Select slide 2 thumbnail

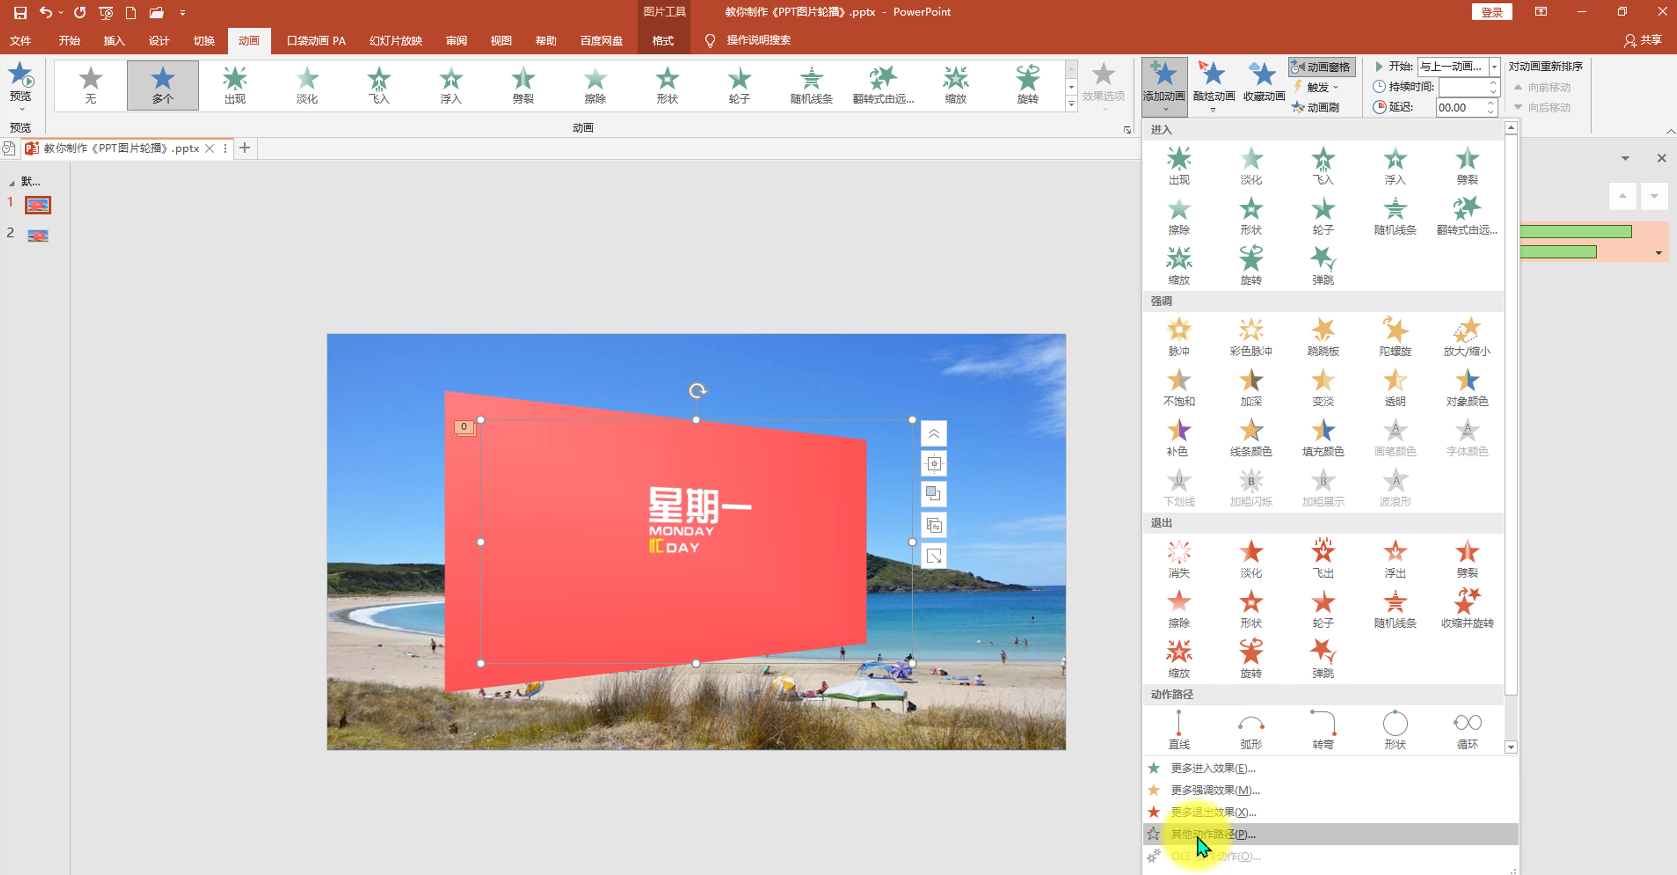point(38,235)
